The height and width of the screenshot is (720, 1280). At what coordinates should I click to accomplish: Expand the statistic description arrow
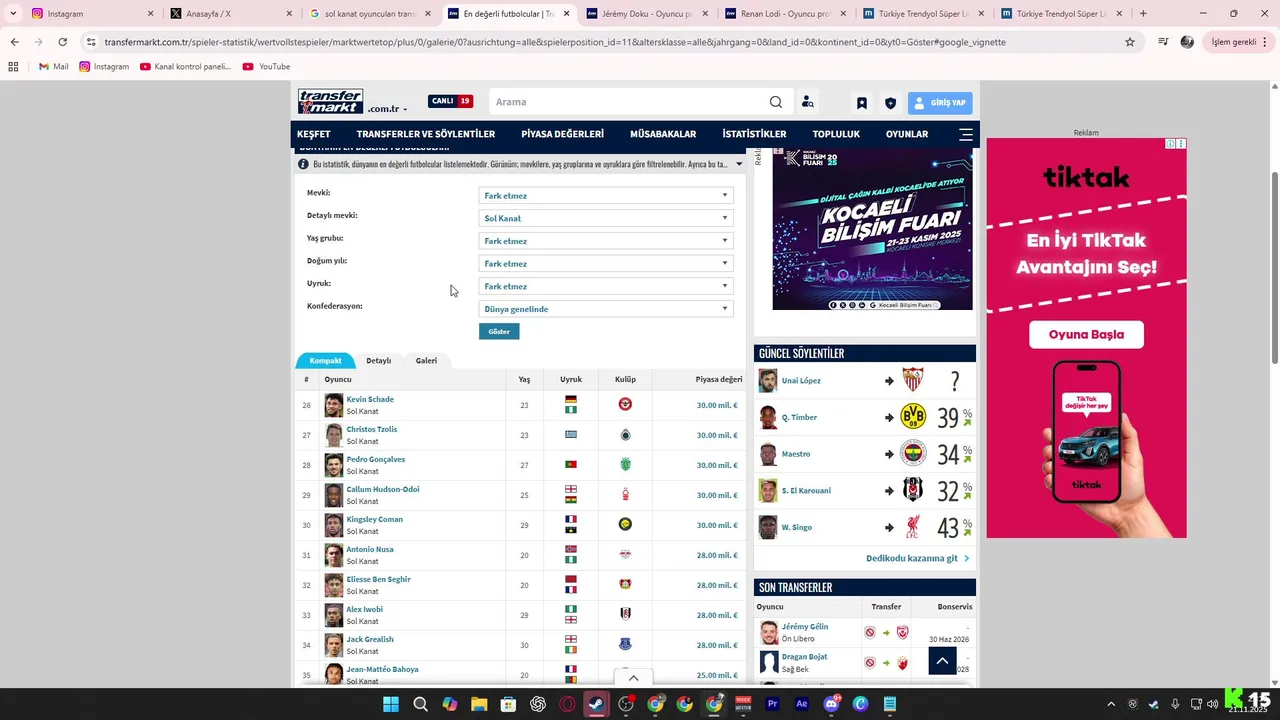[739, 164]
